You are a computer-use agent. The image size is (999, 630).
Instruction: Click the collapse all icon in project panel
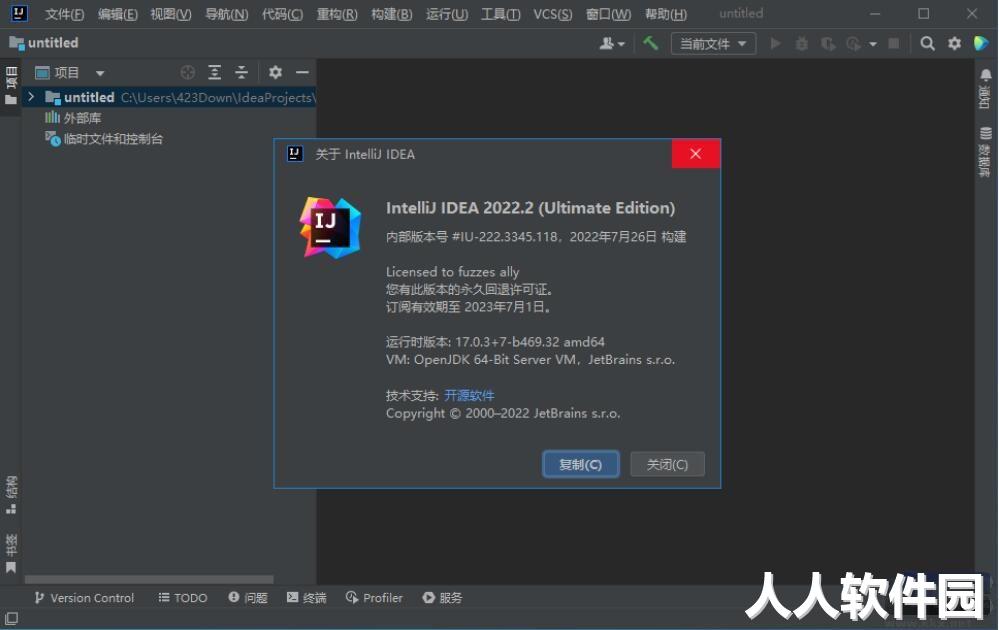pos(241,73)
